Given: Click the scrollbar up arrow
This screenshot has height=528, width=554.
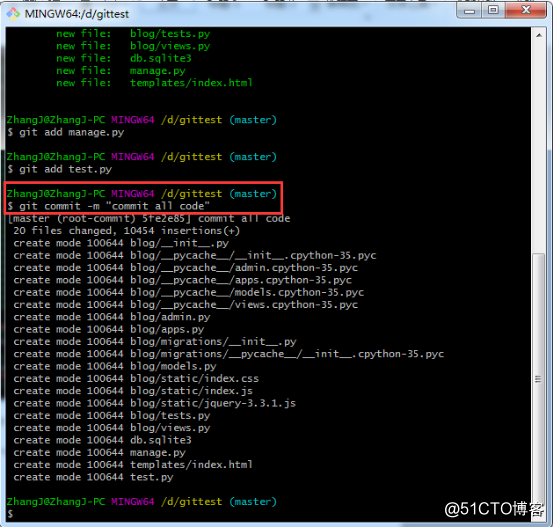Looking at the screenshot, I should coord(539,35).
